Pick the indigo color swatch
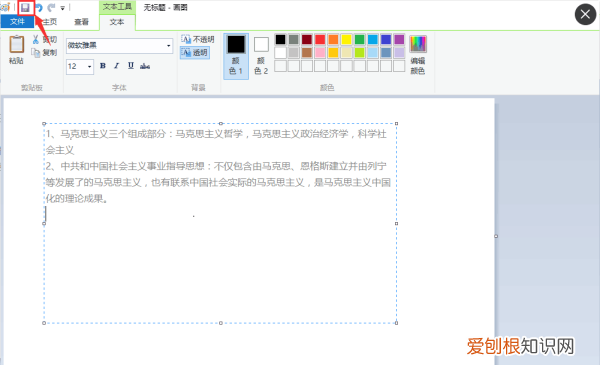The height and width of the screenshot is (365, 600). pyautogui.click(x=386, y=39)
